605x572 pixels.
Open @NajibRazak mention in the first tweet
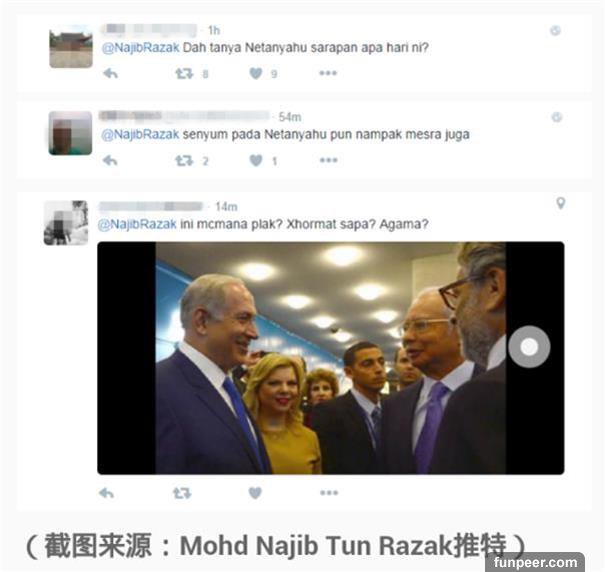click(x=141, y=48)
